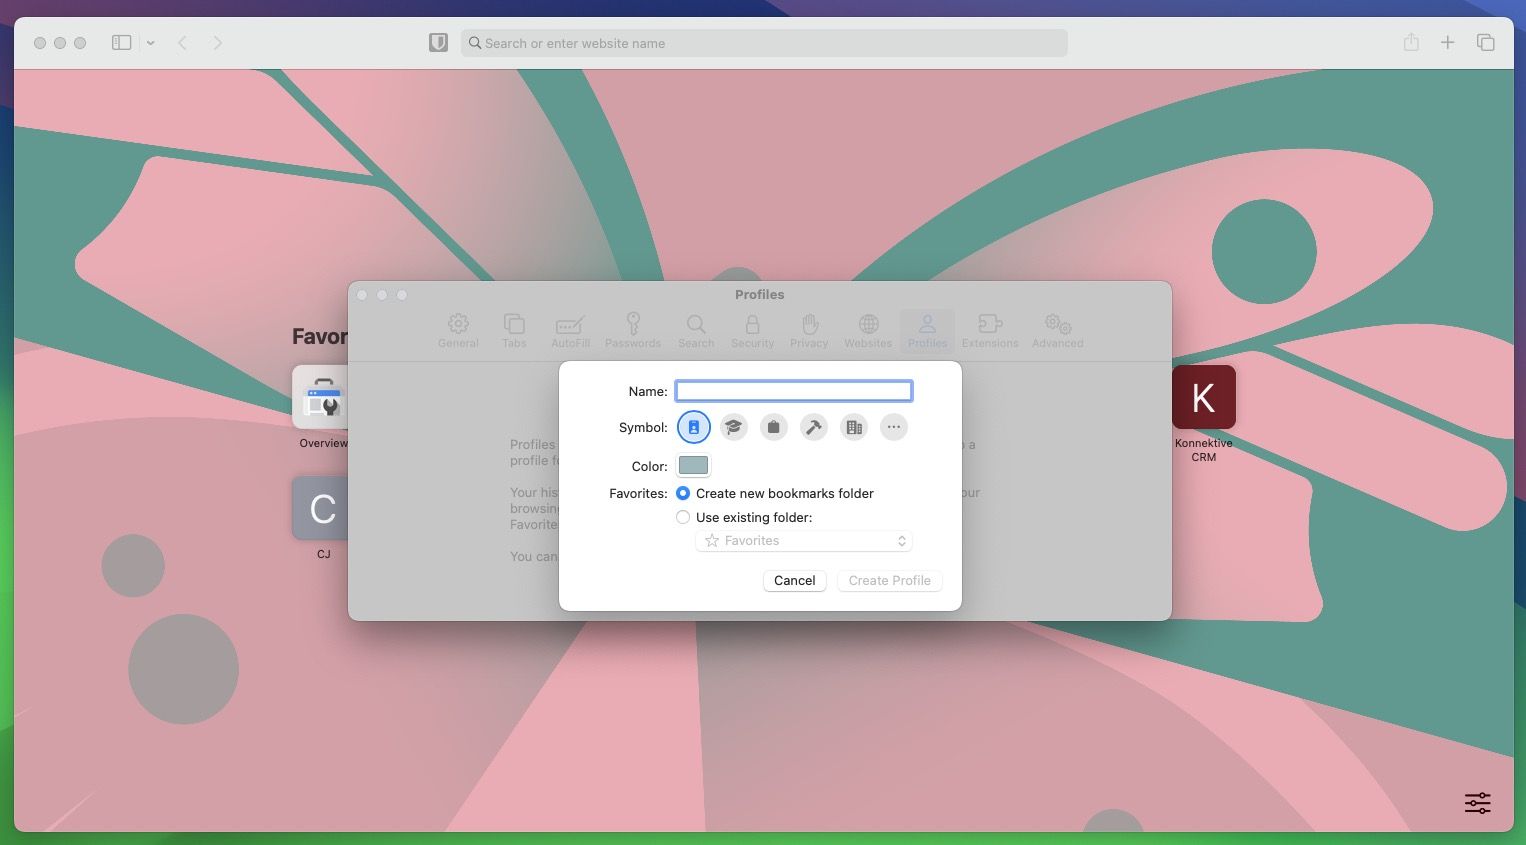Viewport: 1526px width, 845px height.
Task: Pick the hammer symbol
Action: pyautogui.click(x=813, y=426)
